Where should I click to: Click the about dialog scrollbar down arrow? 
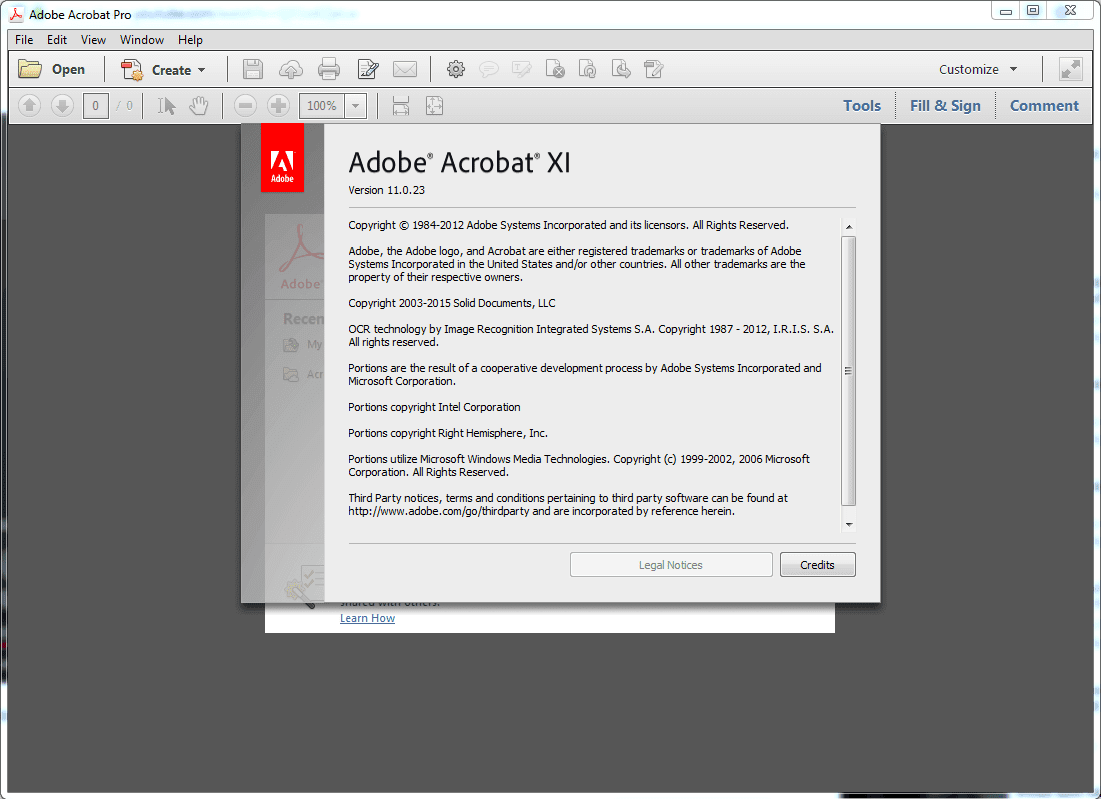click(x=849, y=524)
